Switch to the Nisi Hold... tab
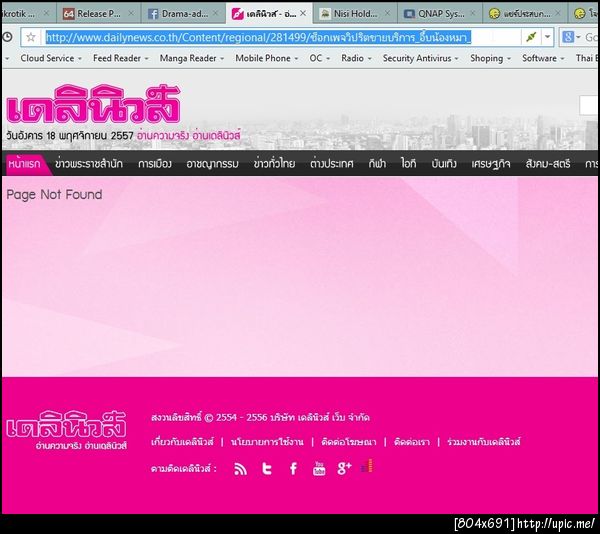This screenshot has height=534, width=600. [355, 14]
